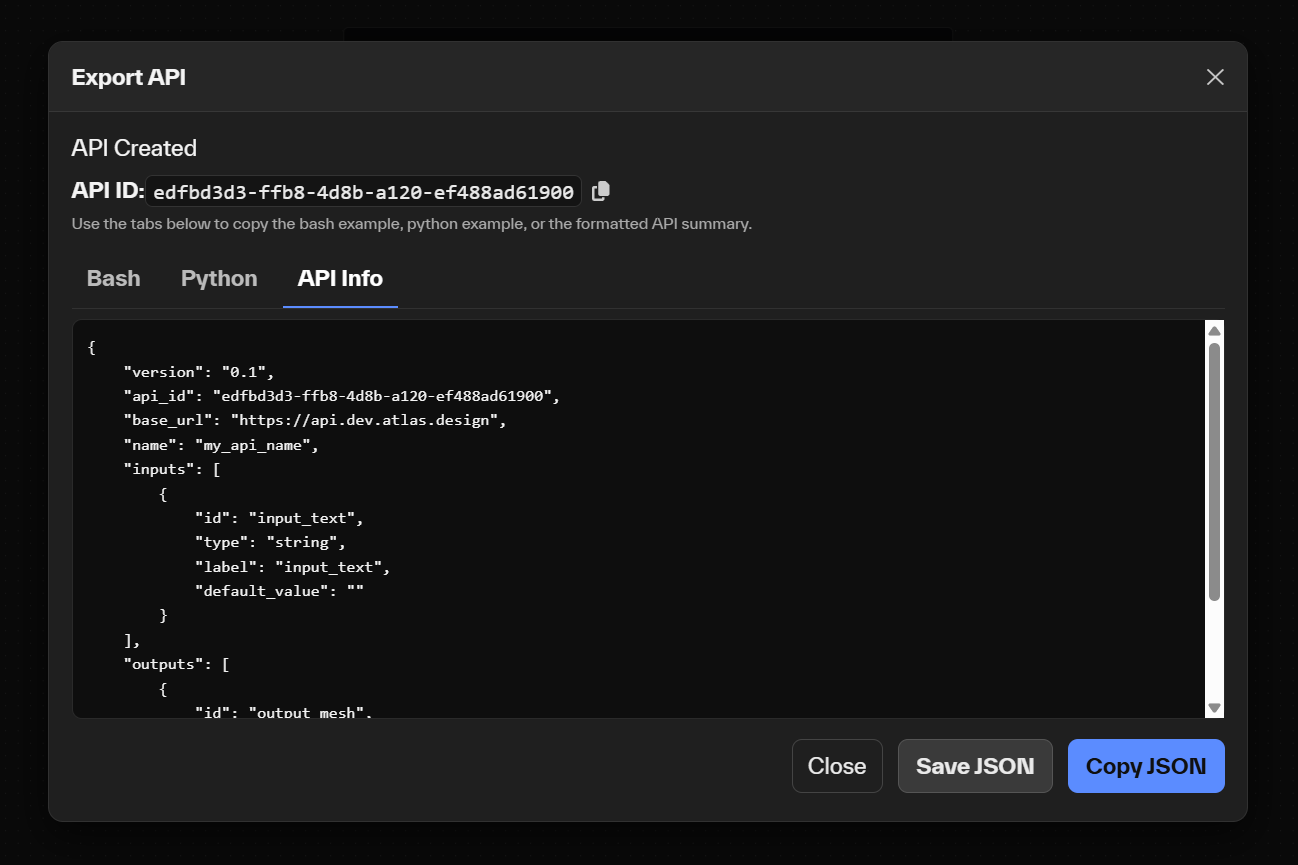Click the "API Created" heading
Image resolution: width=1298 pixels, height=865 pixels.
[x=134, y=148]
